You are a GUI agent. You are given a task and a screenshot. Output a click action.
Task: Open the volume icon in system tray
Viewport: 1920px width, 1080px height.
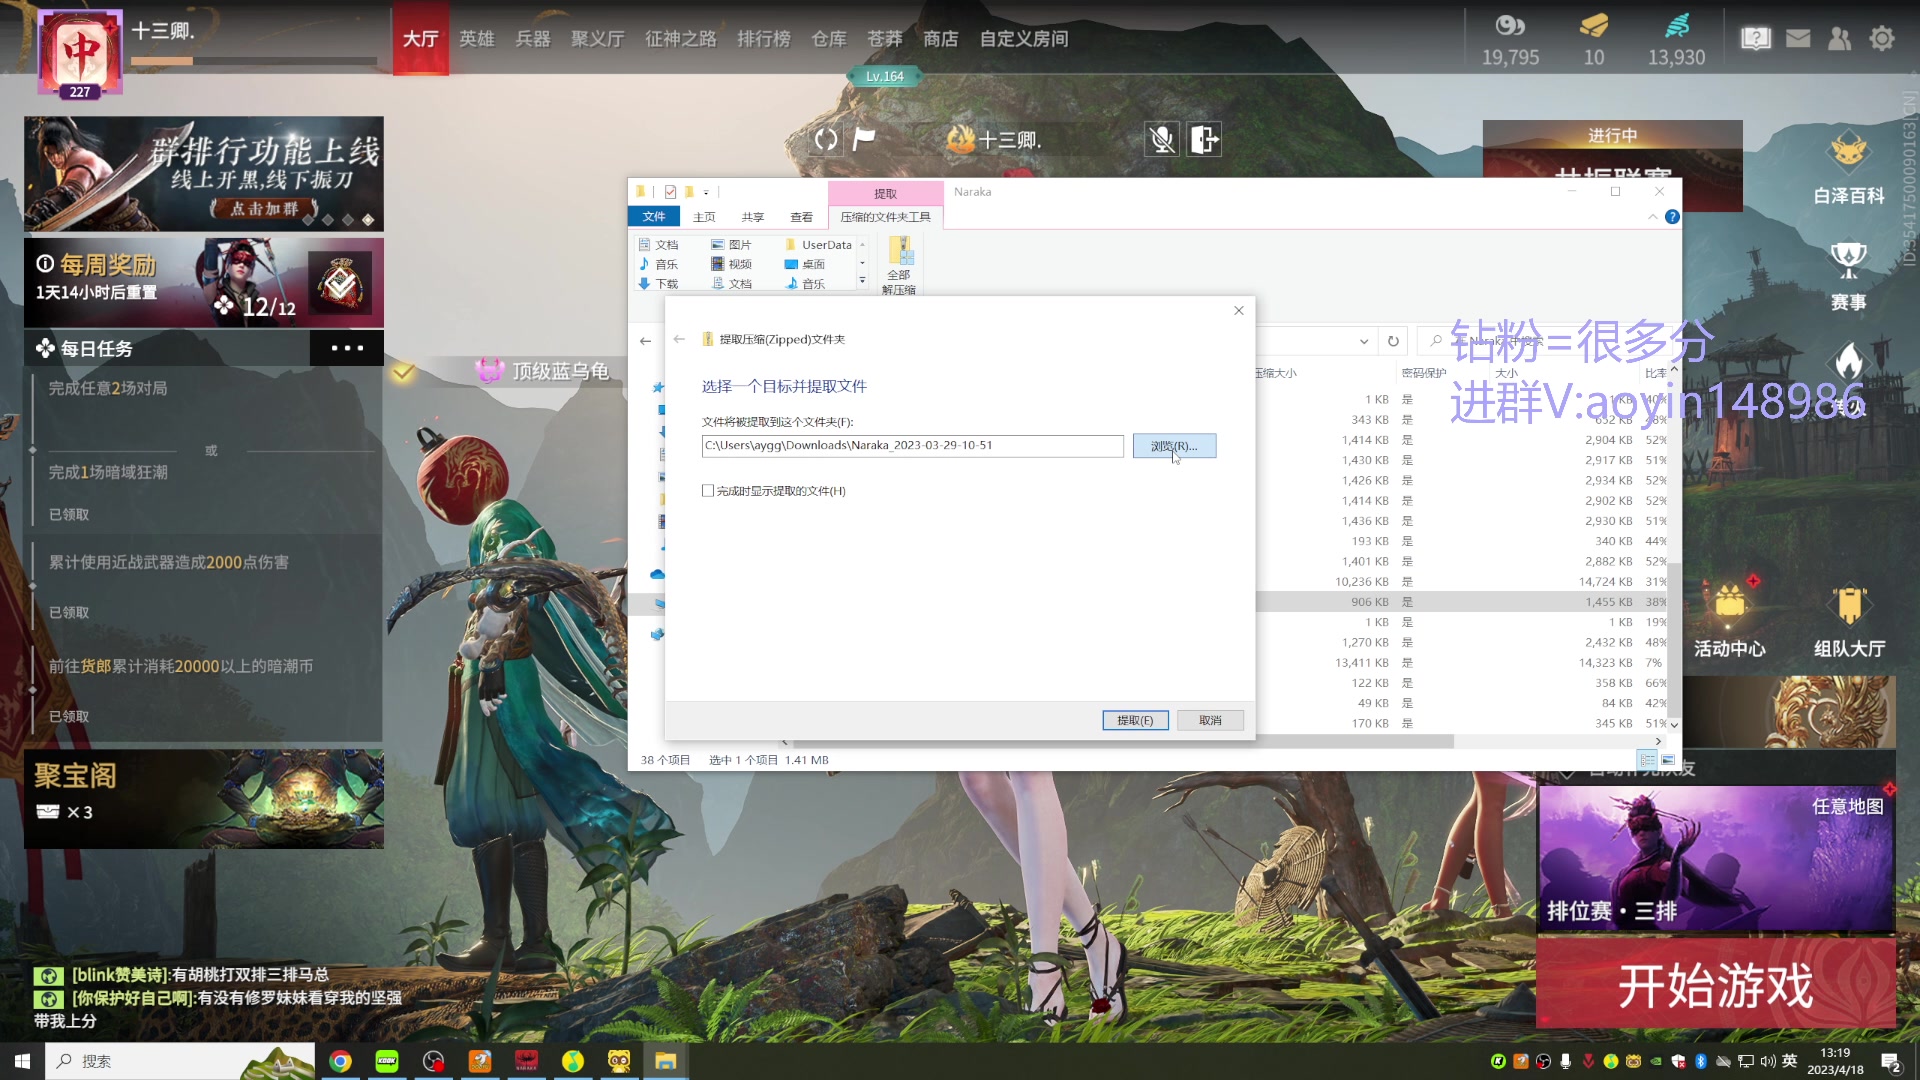click(x=1768, y=1061)
